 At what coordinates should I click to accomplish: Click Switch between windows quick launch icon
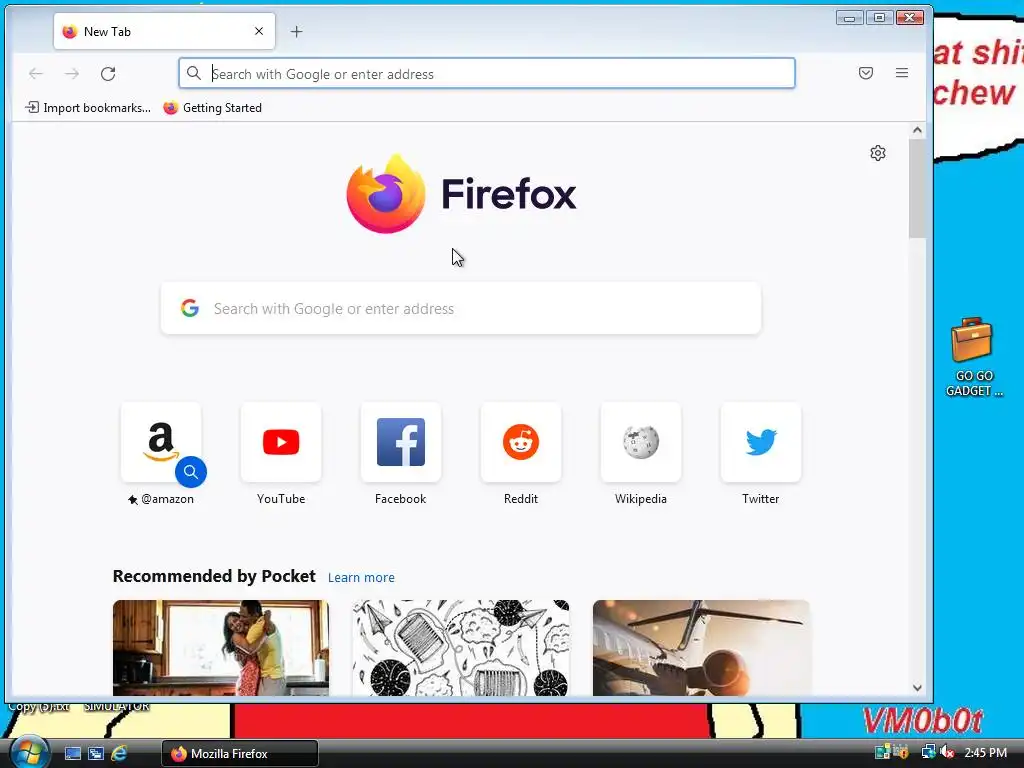click(x=96, y=754)
